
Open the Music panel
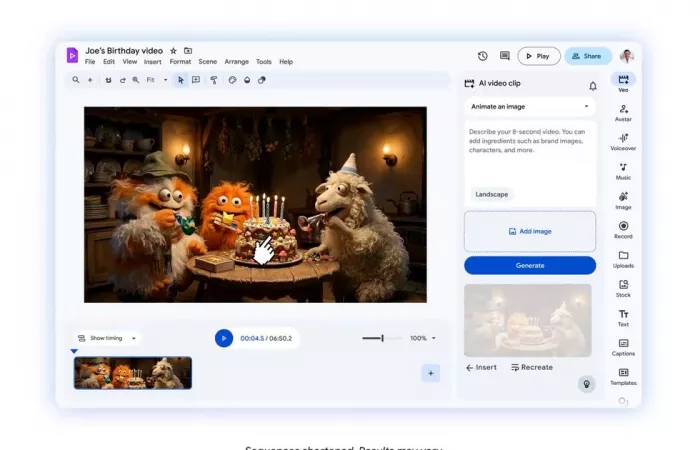623,170
